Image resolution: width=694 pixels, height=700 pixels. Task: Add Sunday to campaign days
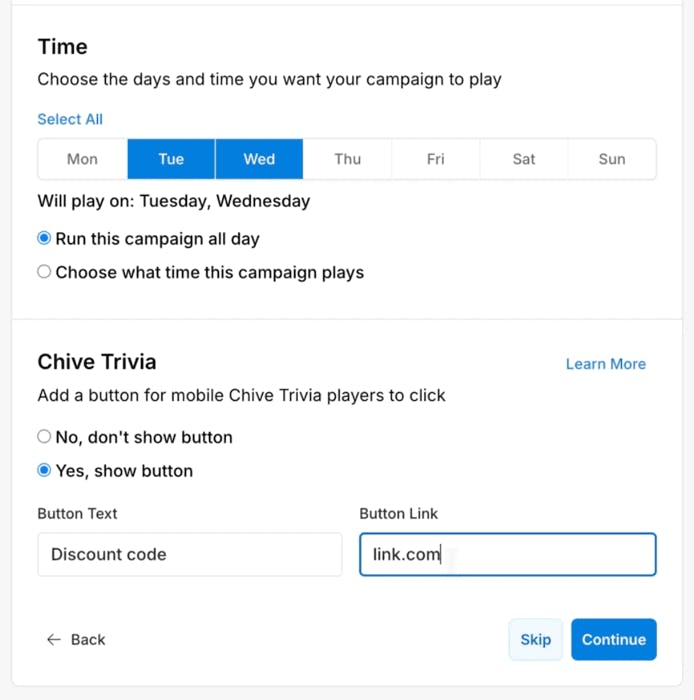click(611, 159)
